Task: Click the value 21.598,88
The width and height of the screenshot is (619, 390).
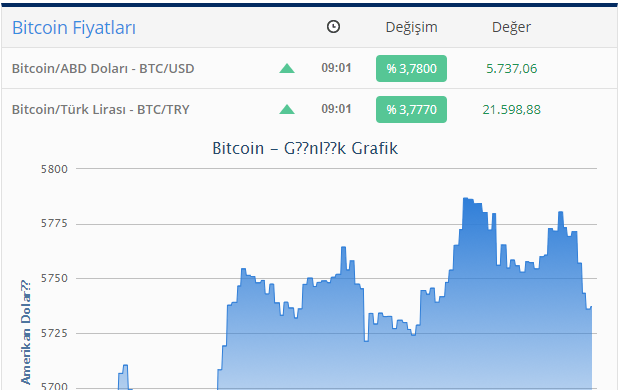Action: coord(511,109)
